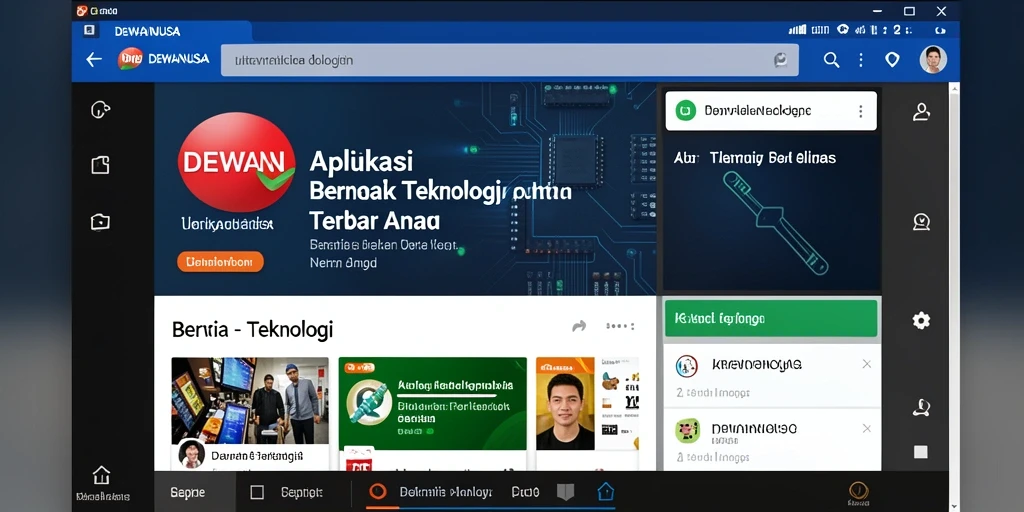Select the Drco item in bottom bar

point(525,492)
